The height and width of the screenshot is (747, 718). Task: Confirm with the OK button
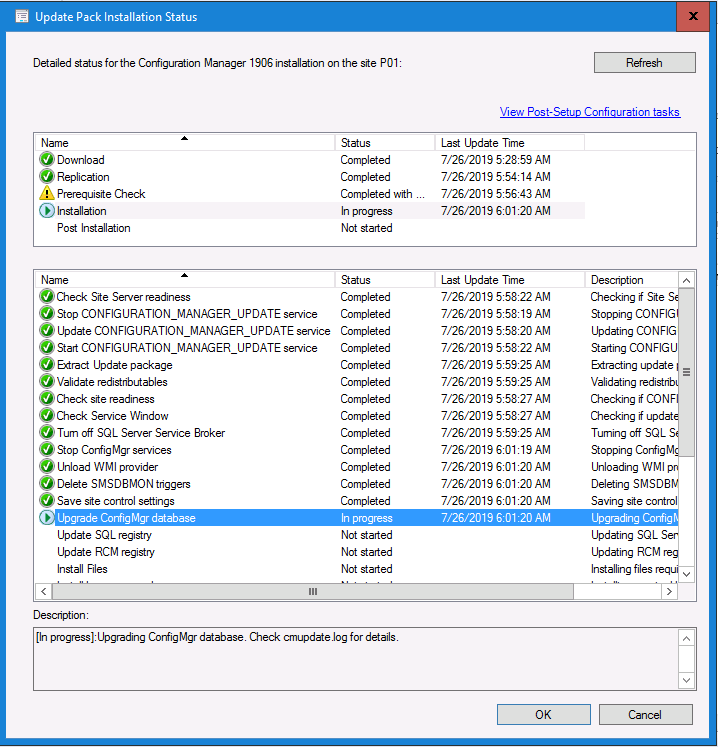(x=544, y=715)
